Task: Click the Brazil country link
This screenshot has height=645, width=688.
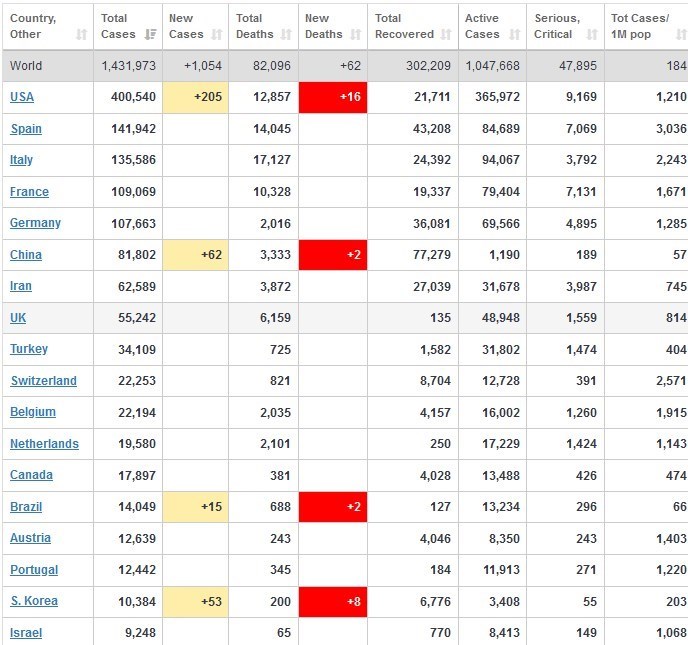Action: 26,507
